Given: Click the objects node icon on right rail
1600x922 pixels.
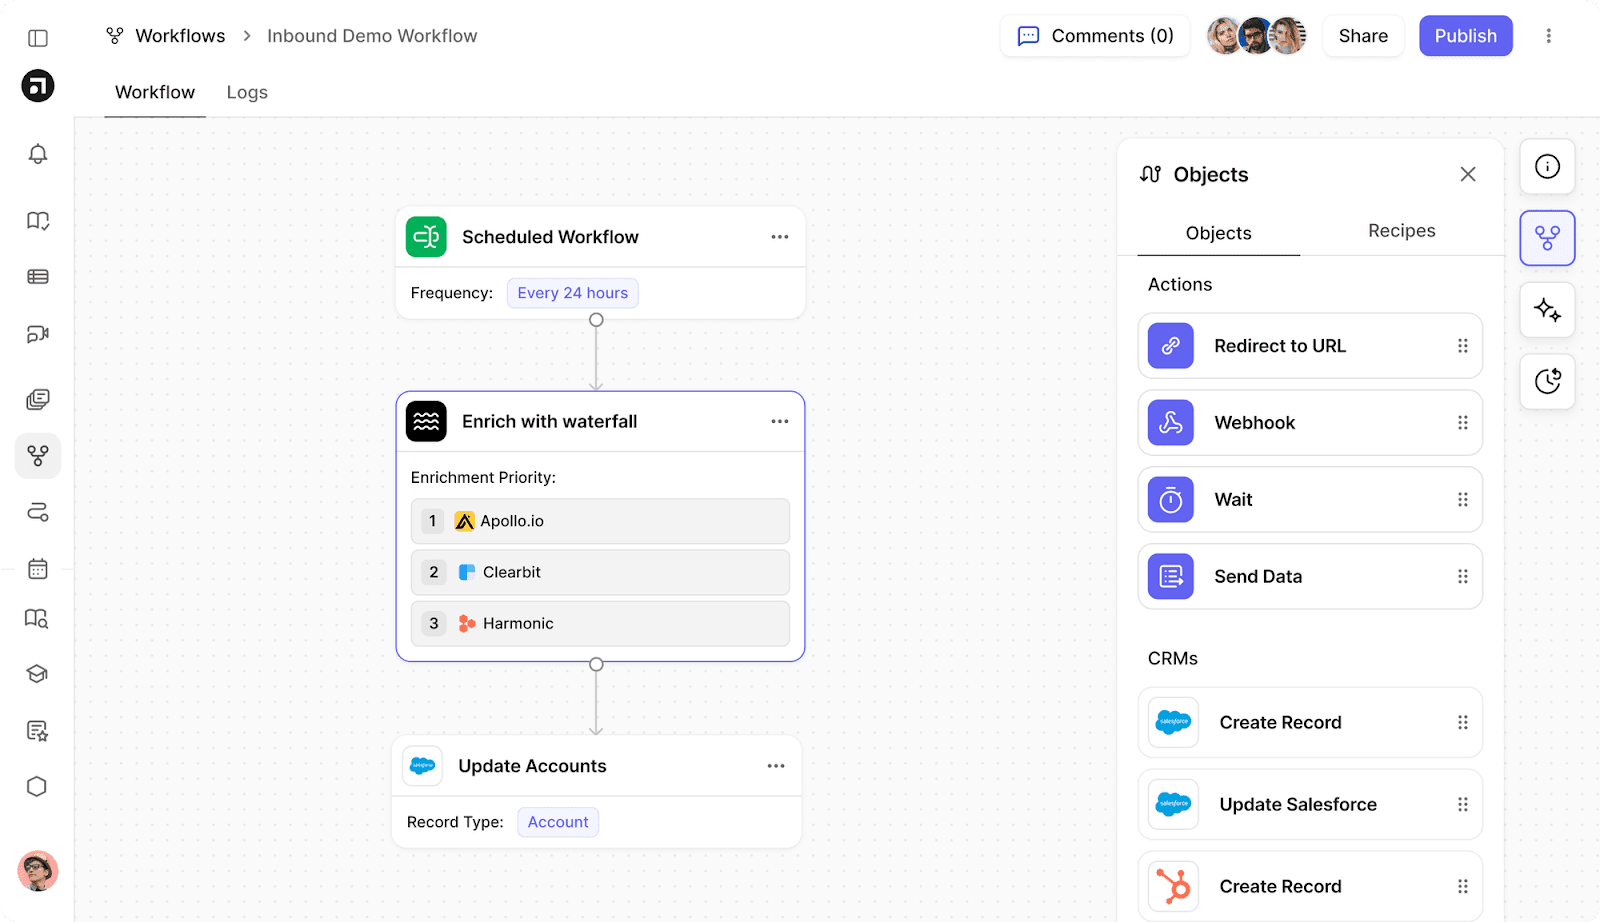Looking at the screenshot, I should click(1547, 238).
